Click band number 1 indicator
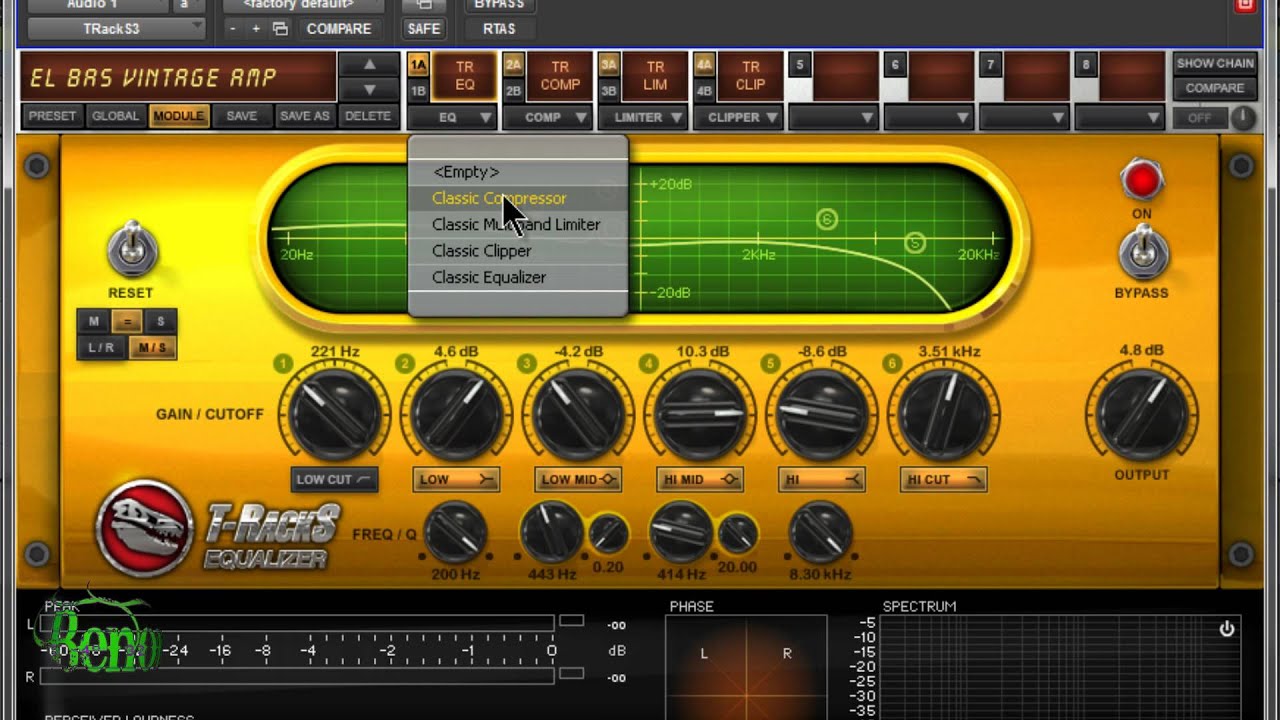The width and height of the screenshot is (1280, 720). pos(284,363)
